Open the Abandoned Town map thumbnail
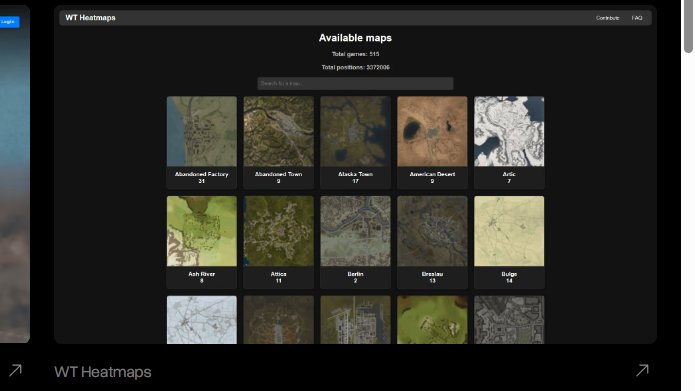Image resolution: width=695 pixels, height=391 pixels. point(278,131)
